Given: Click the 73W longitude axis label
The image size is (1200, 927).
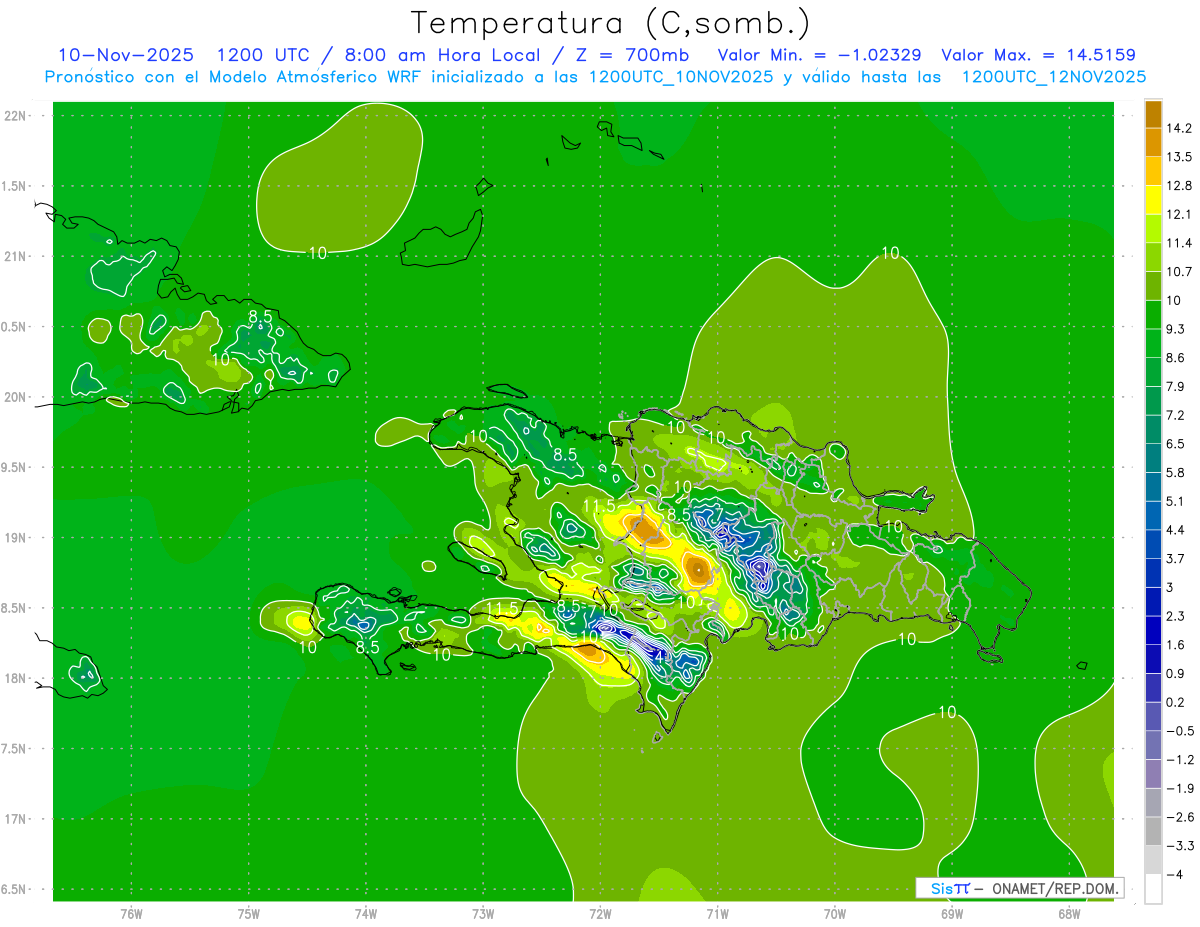Looking at the screenshot, I should [483, 913].
